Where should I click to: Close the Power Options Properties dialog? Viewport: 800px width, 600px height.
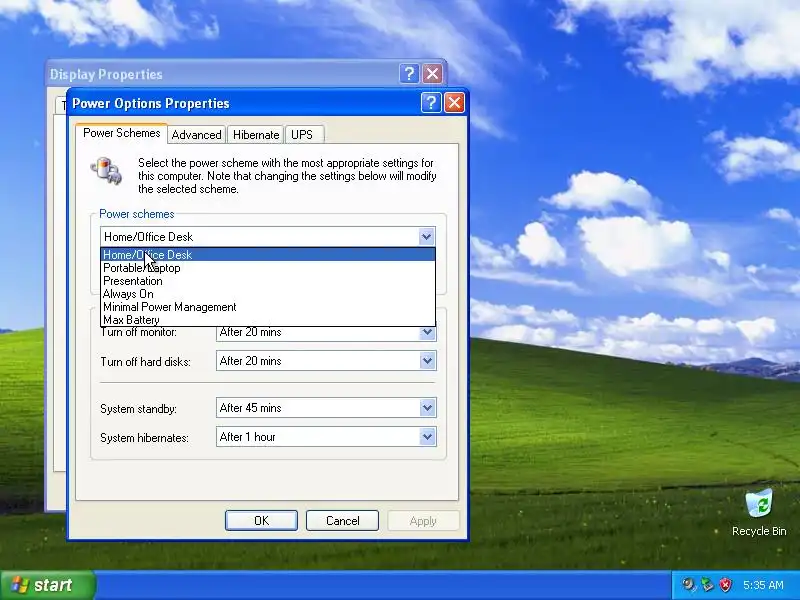(x=454, y=103)
